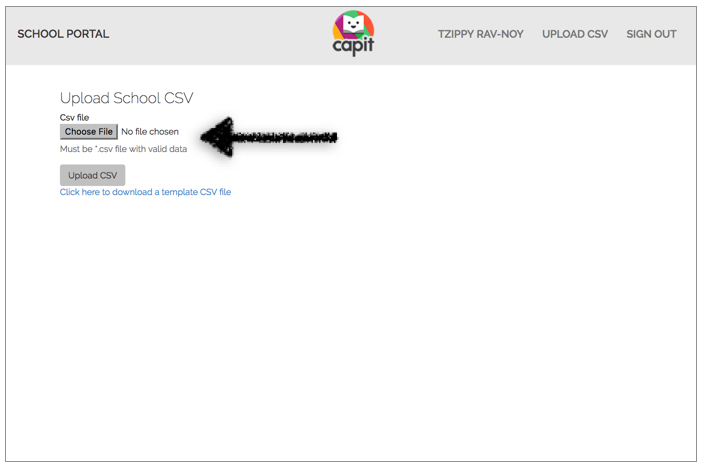
Task: Download the template CSV file link
Action: (145, 192)
